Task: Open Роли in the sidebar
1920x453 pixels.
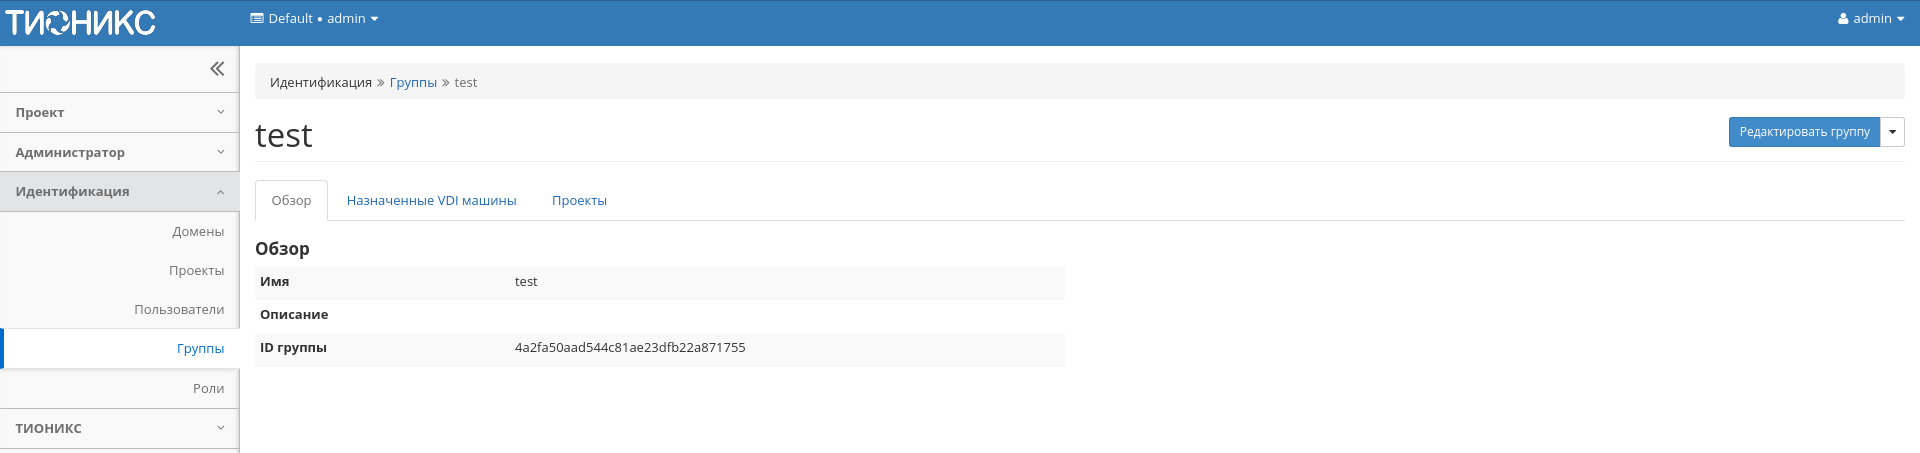Action: coord(208,389)
